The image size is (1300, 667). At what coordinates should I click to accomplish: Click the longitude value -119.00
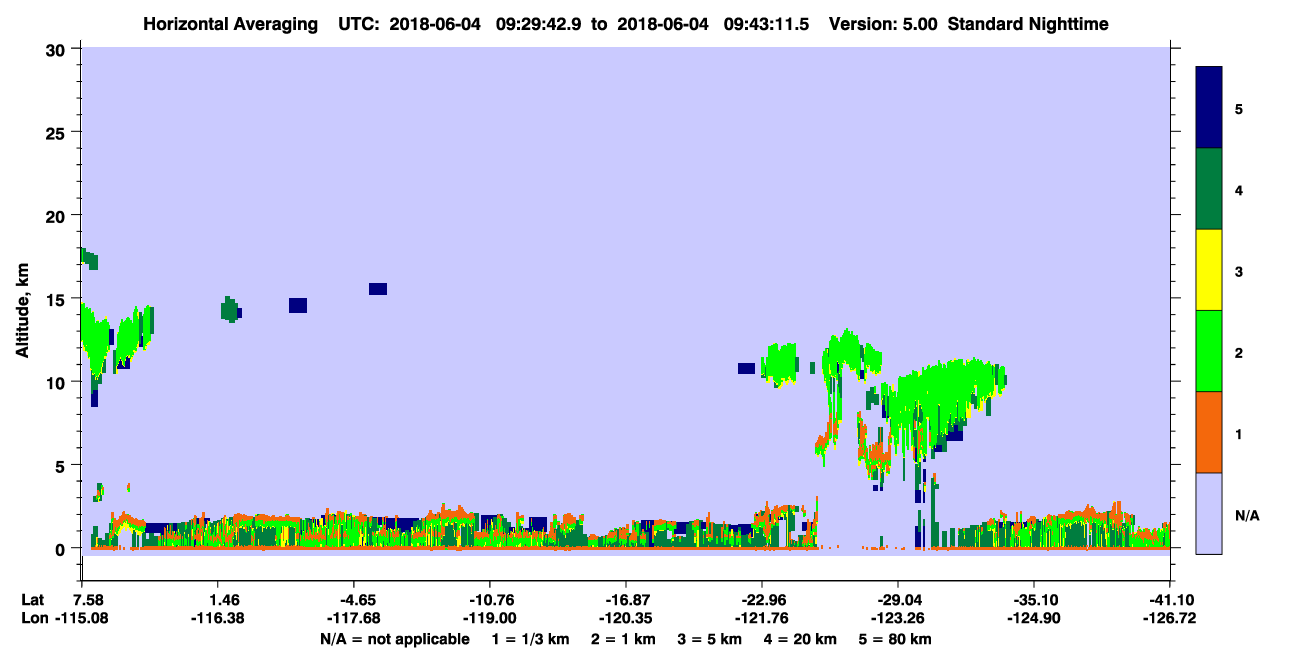tap(489, 619)
